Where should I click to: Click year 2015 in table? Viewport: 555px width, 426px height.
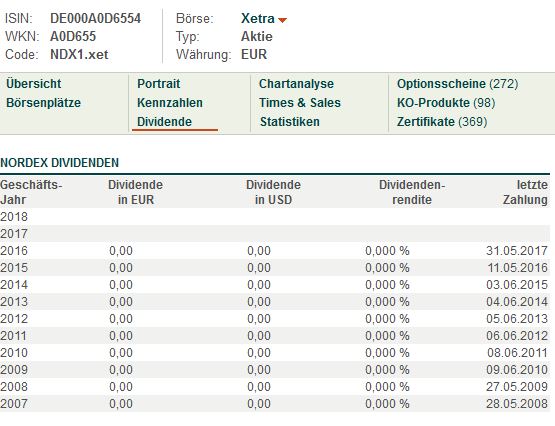pyautogui.click(x=14, y=267)
